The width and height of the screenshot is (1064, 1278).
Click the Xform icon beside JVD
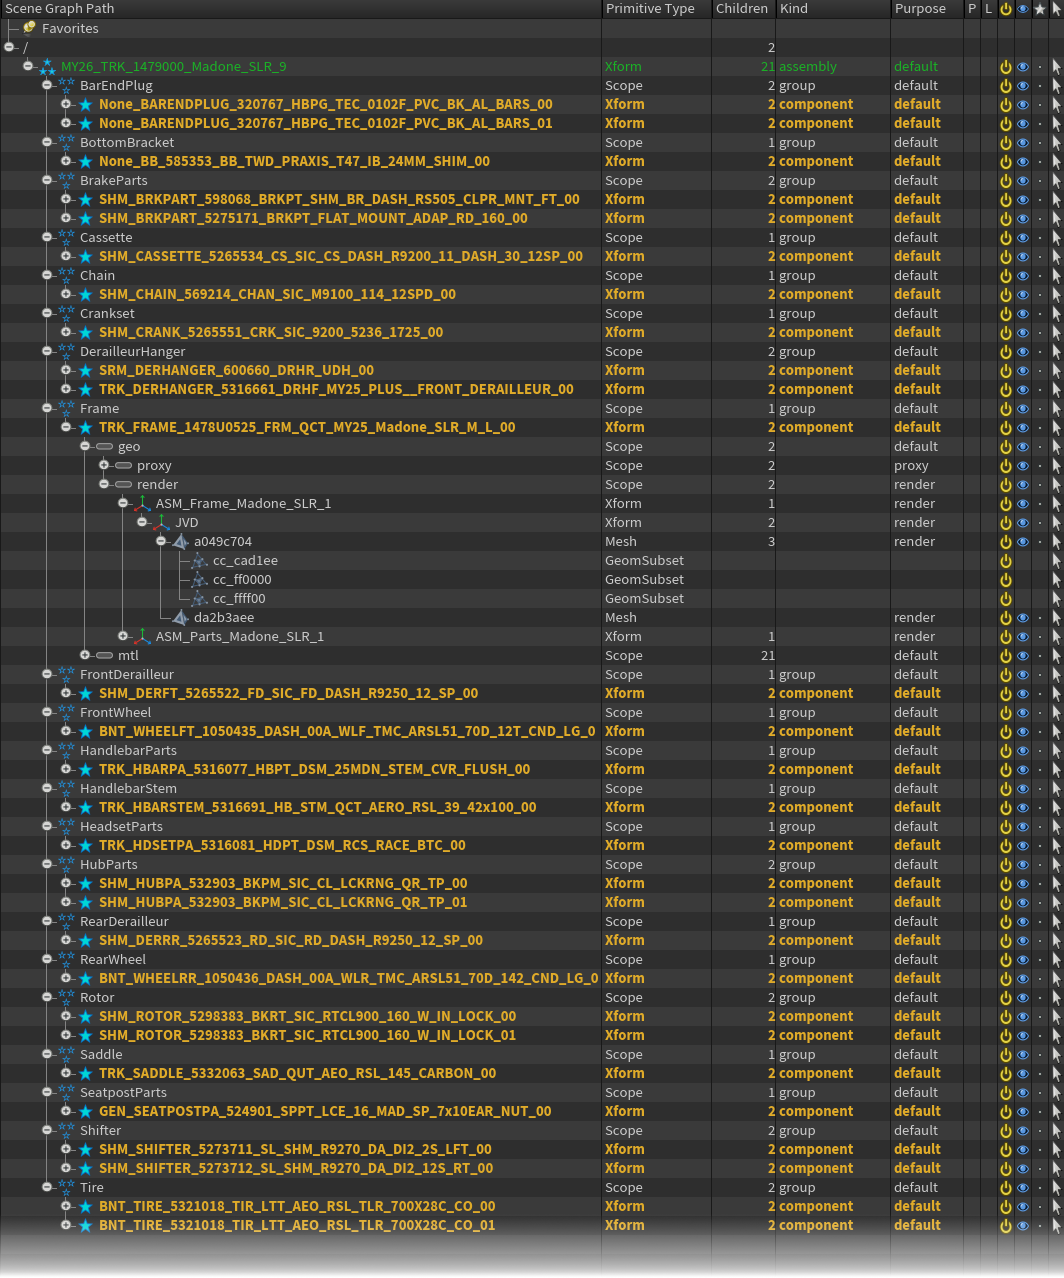(163, 522)
